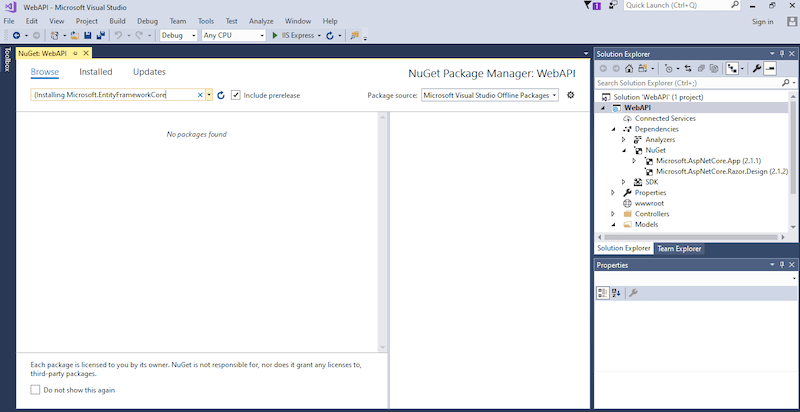Pin the Properties panel
The width and height of the screenshot is (800, 412).
coord(782,265)
